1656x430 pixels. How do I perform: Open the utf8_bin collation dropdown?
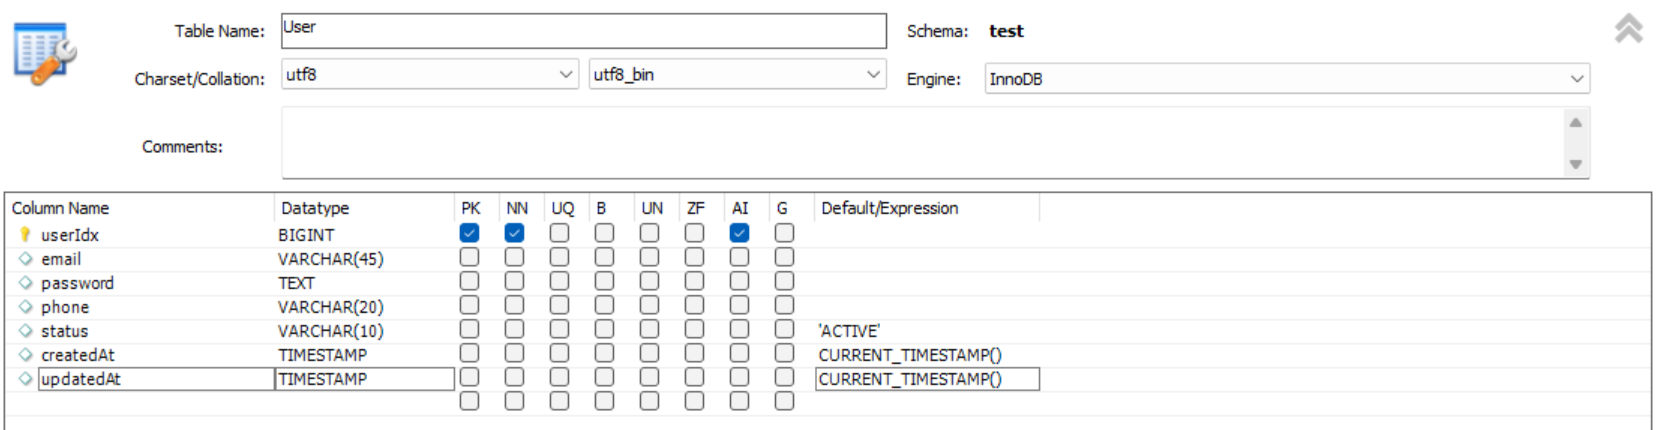tap(873, 74)
